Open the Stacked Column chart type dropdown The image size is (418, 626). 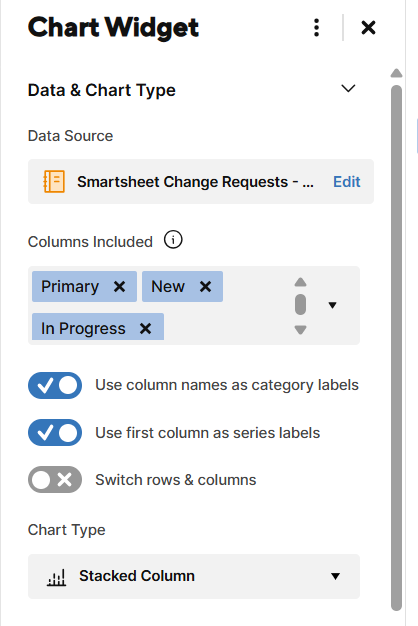click(x=194, y=576)
